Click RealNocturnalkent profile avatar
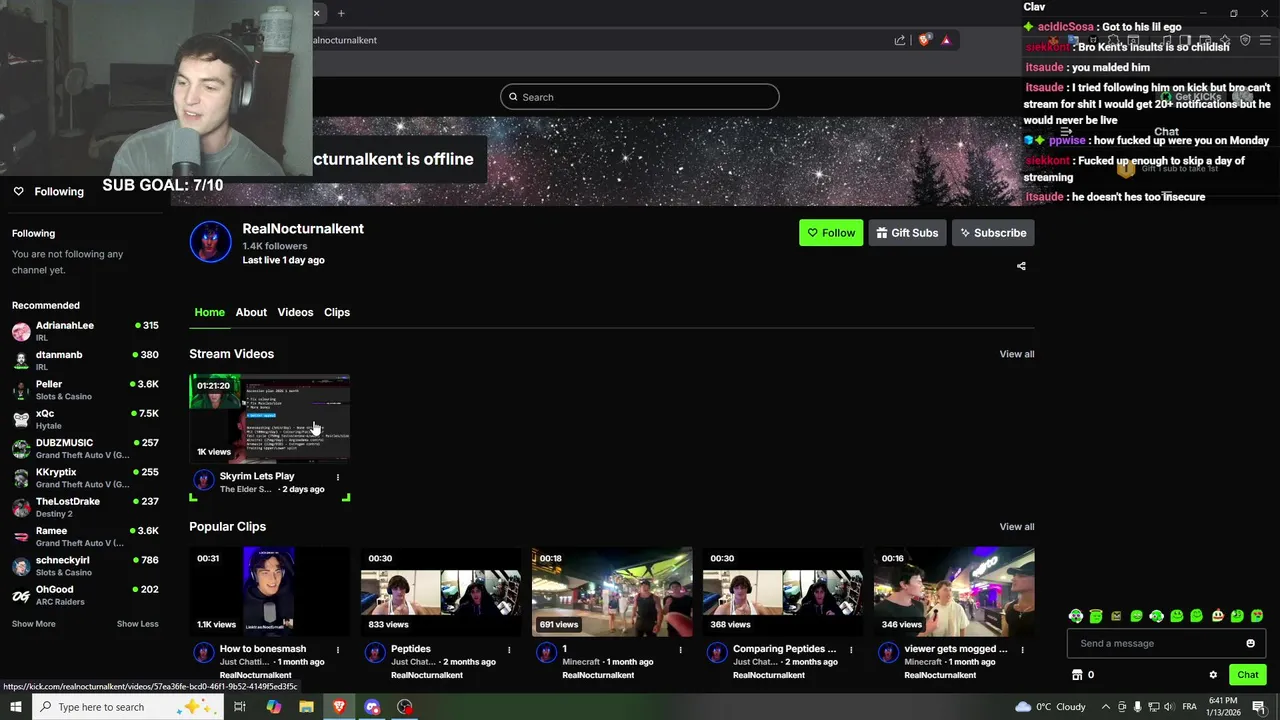 (x=210, y=242)
